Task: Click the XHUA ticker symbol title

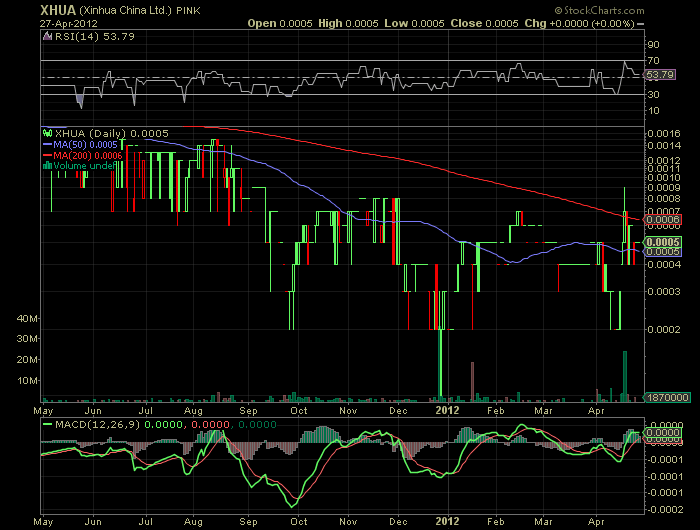Action: [58, 10]
